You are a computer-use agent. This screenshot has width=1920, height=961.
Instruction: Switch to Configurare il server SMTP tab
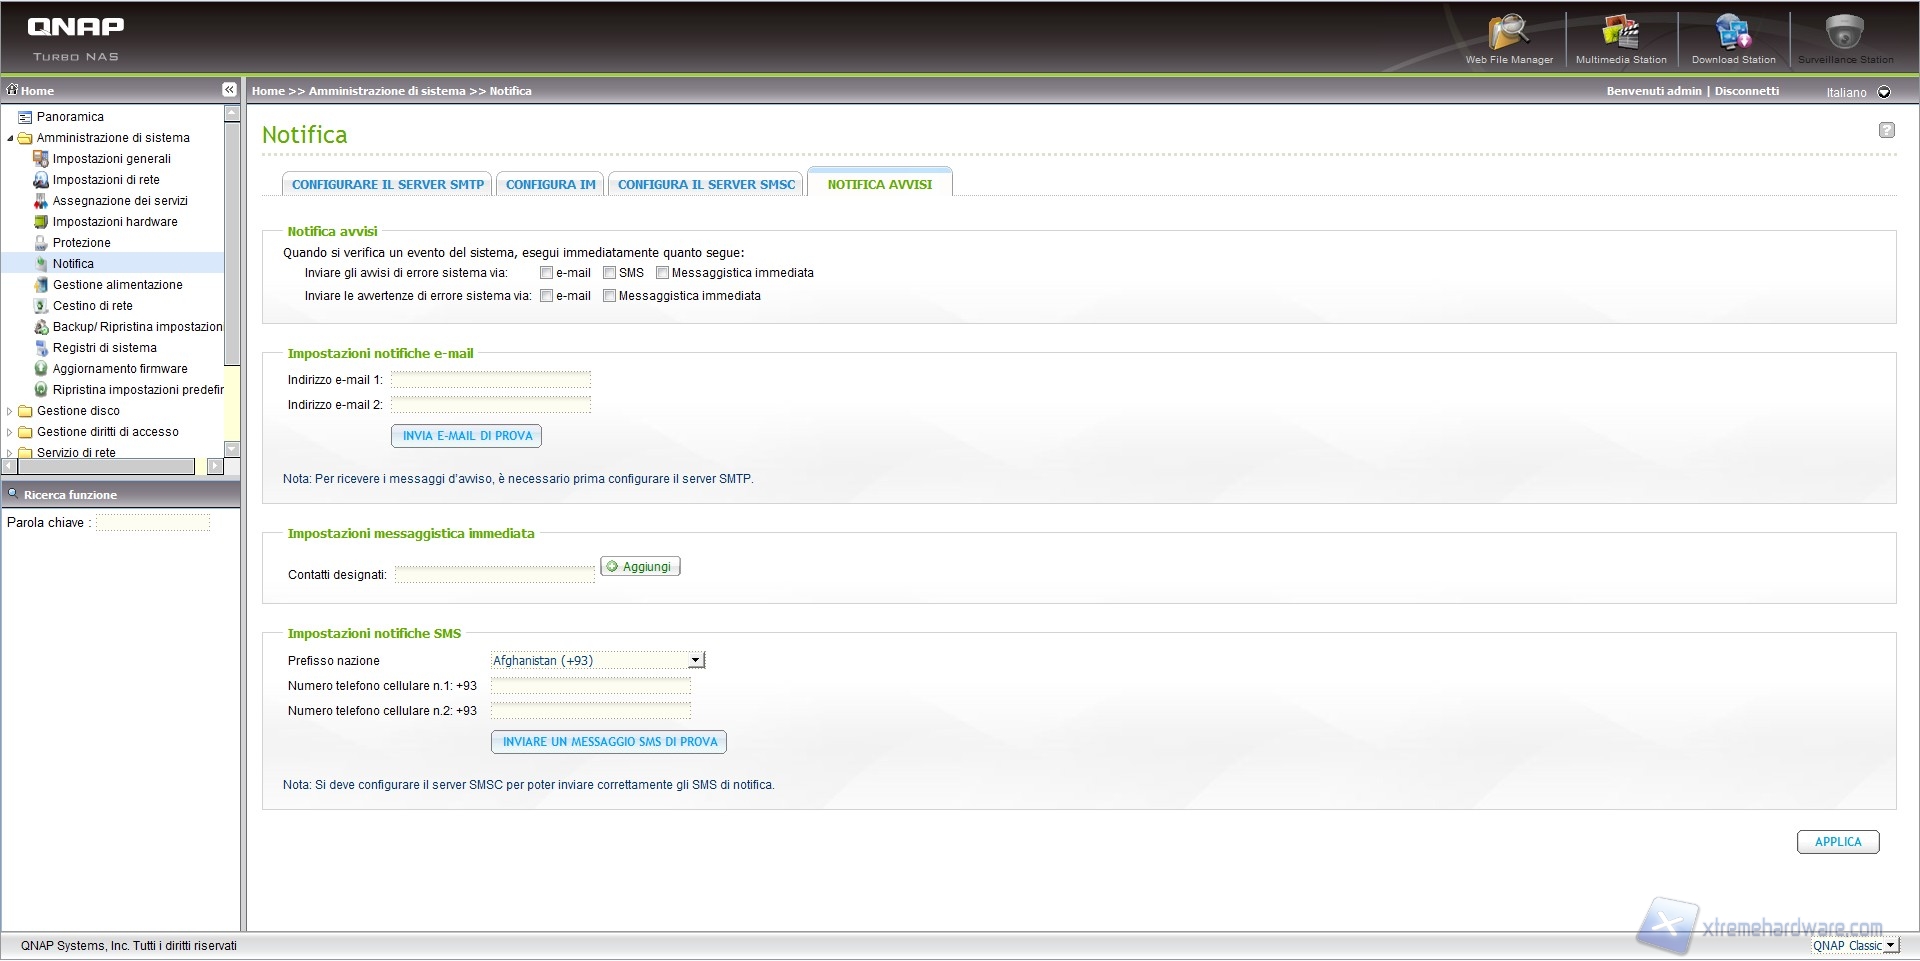tap(387, 185)
